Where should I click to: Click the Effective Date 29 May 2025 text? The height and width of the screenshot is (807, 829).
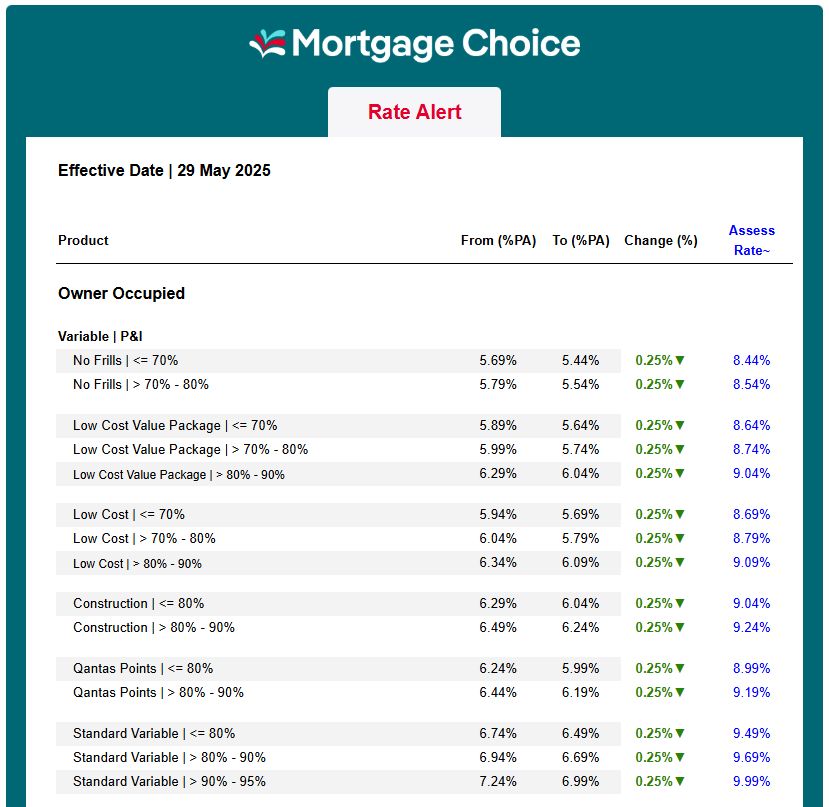point(164,171)
